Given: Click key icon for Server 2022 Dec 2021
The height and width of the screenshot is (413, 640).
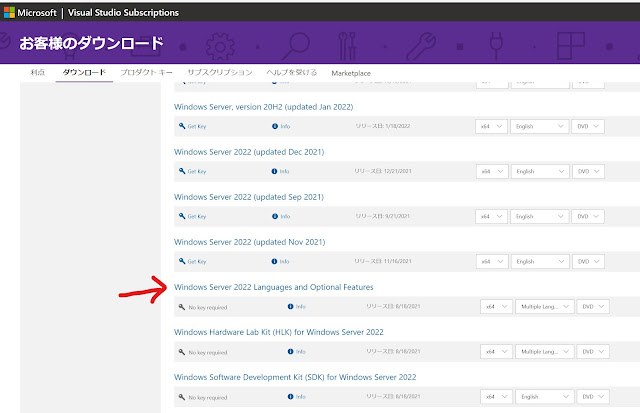Looking at the screenshot, I should pyautogui.click(x=182, y=171).
